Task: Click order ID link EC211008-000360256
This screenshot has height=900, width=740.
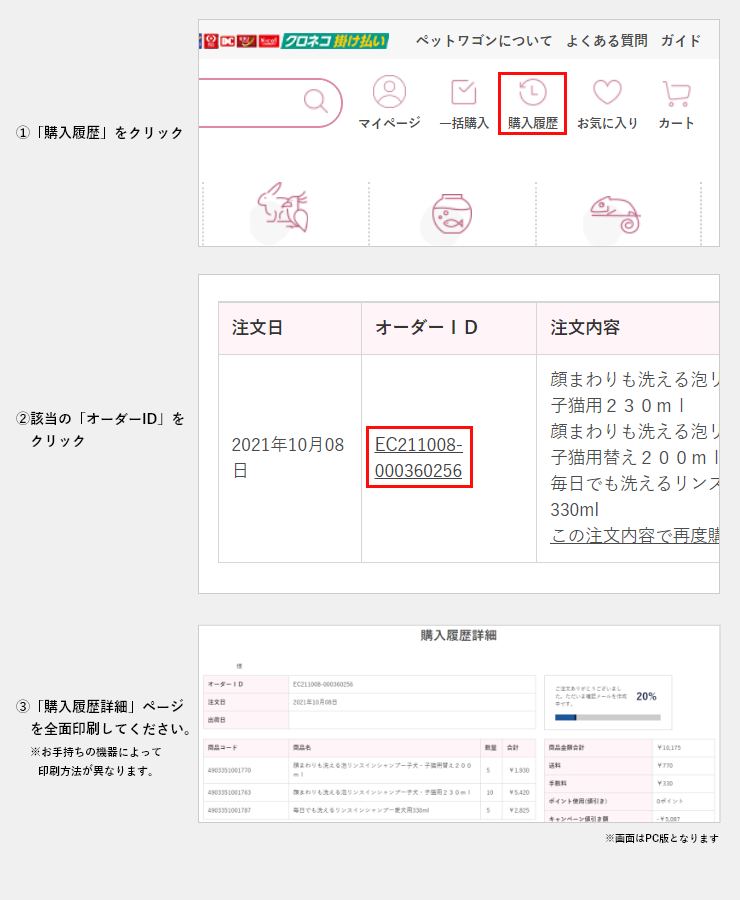Action: (418, 457)
